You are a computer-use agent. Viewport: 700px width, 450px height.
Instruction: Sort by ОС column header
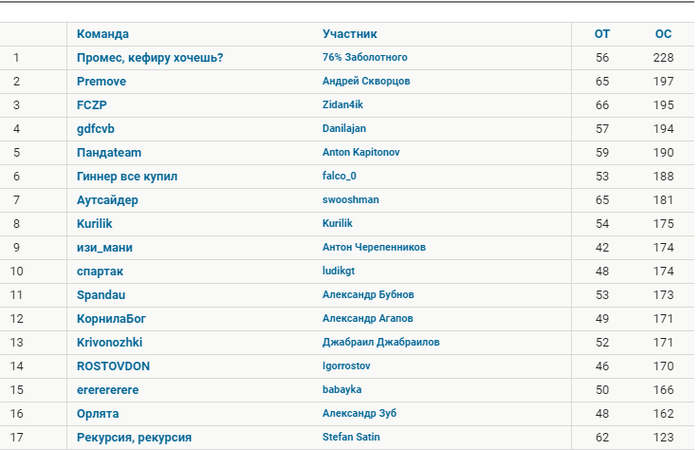(x=663, y=34)
